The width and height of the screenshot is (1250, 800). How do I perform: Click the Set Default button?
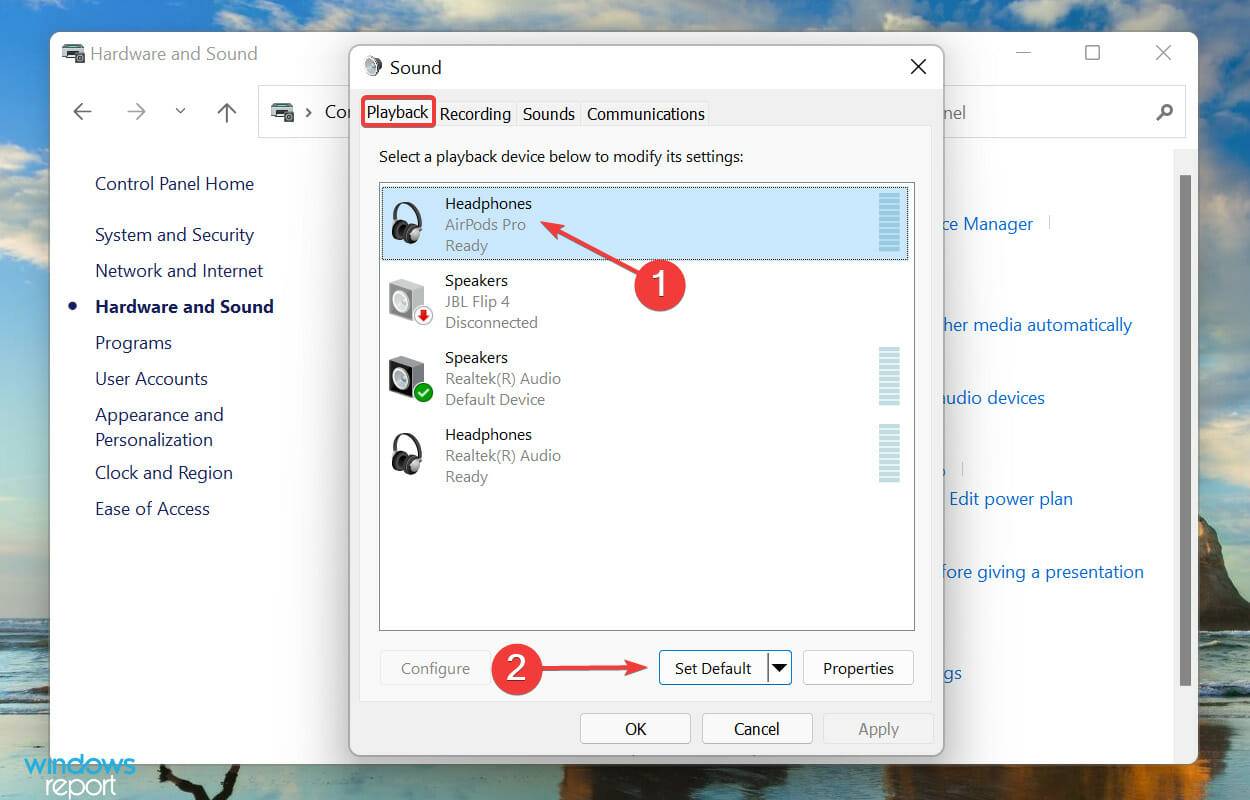[x=712, y=668]
